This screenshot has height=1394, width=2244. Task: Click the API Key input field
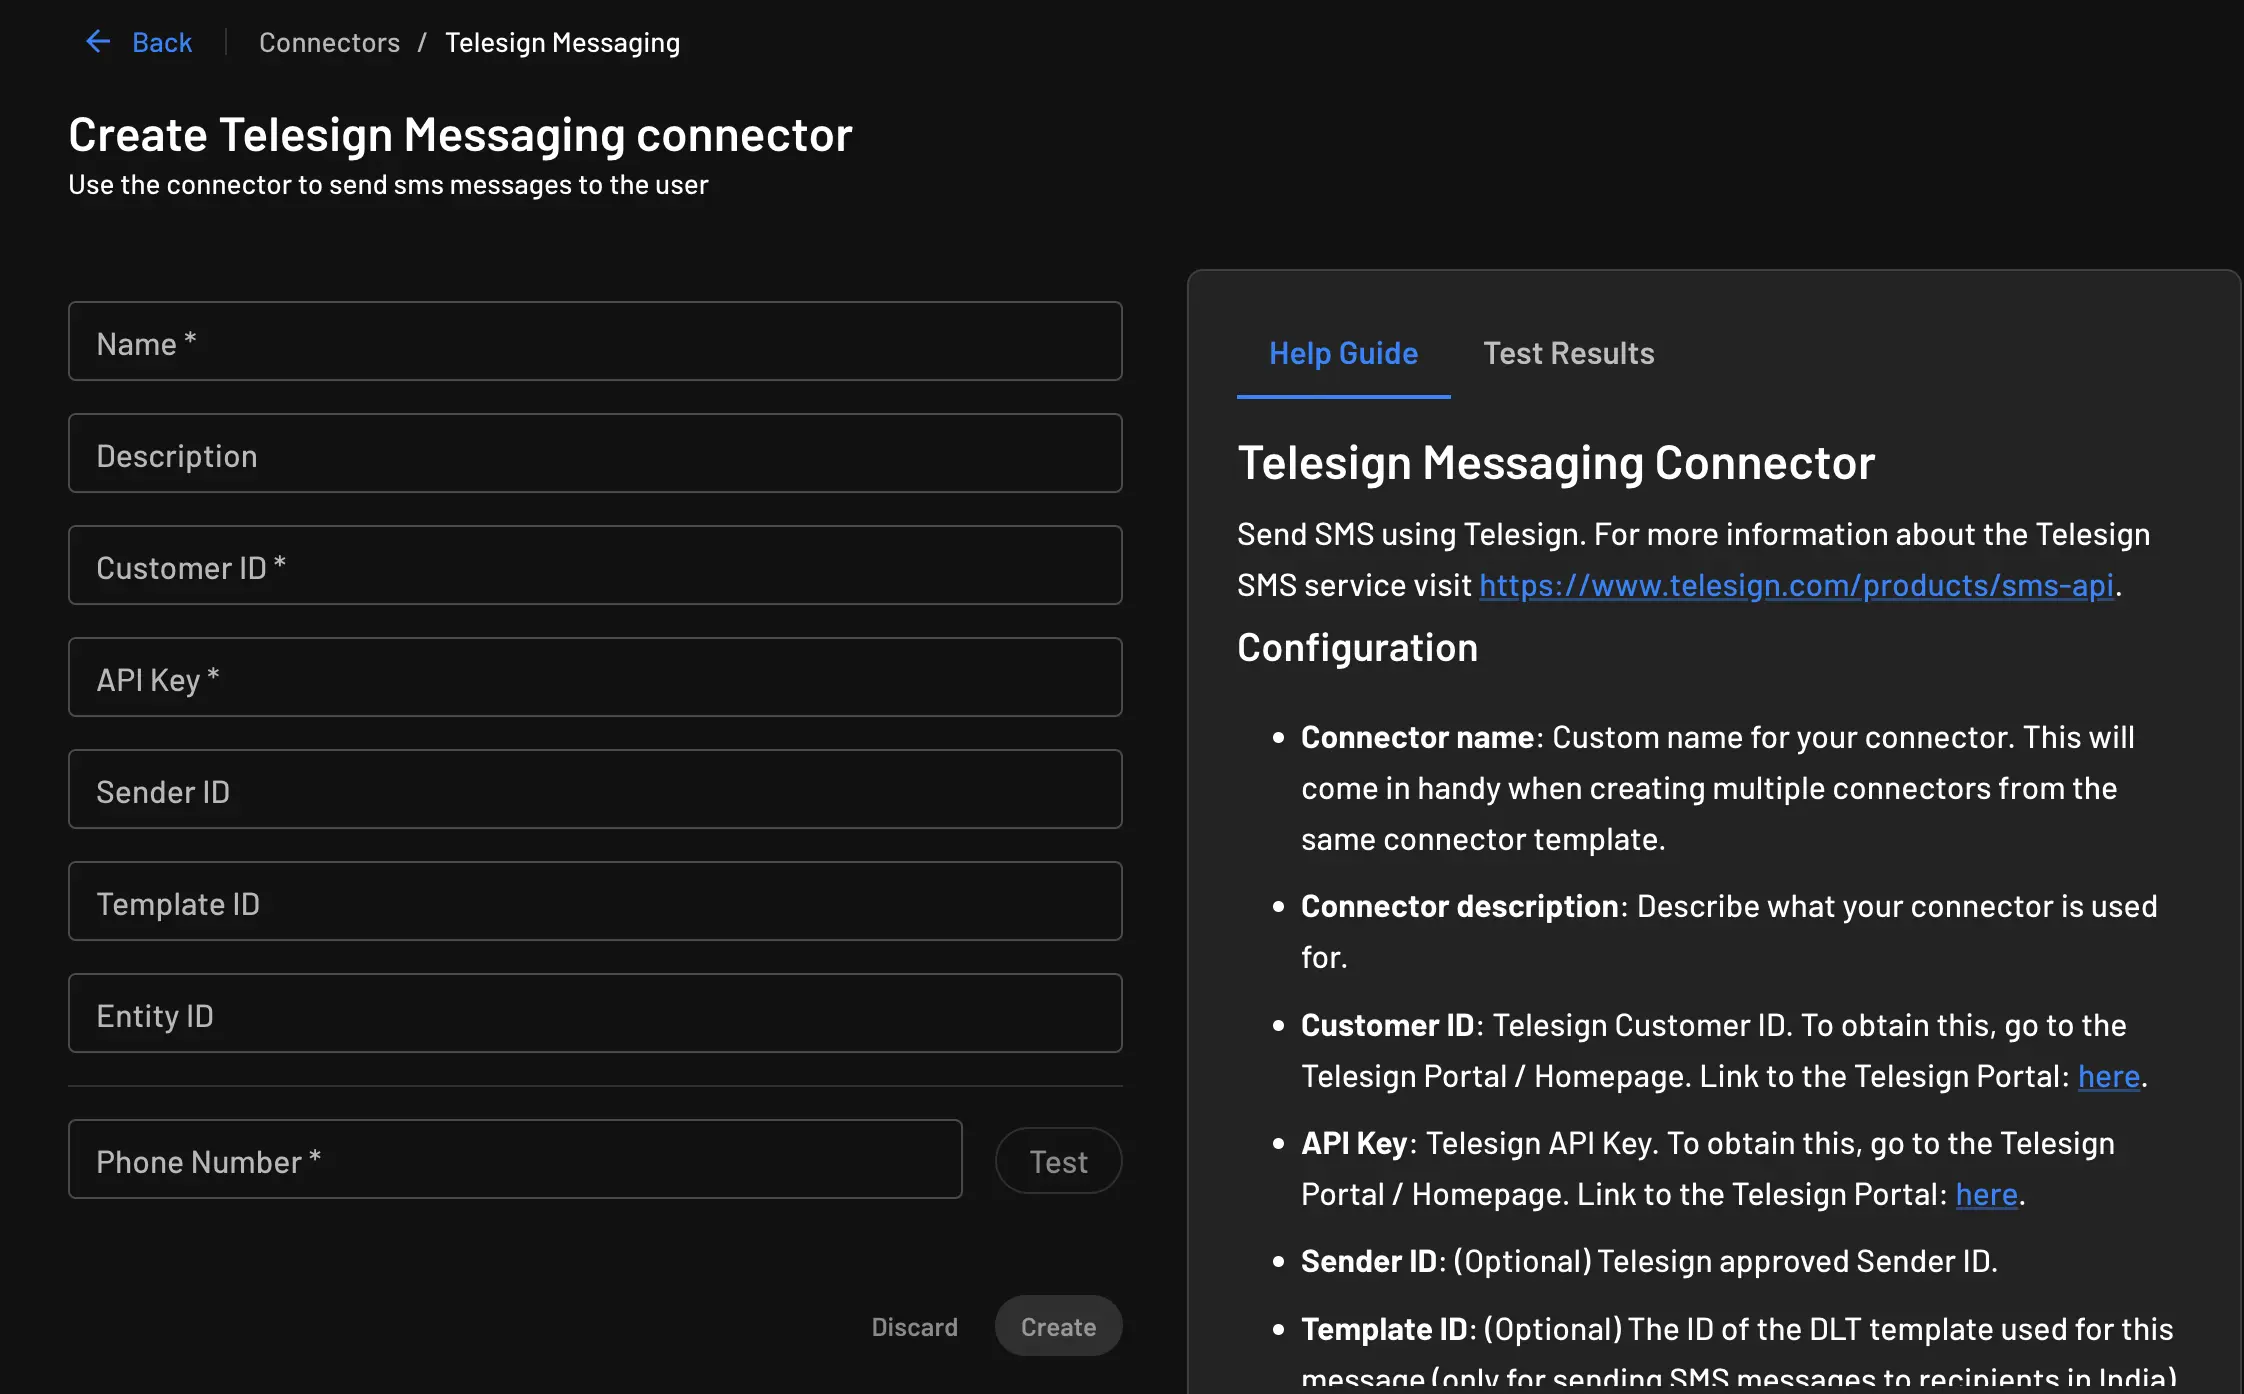[x=594, y=677]
